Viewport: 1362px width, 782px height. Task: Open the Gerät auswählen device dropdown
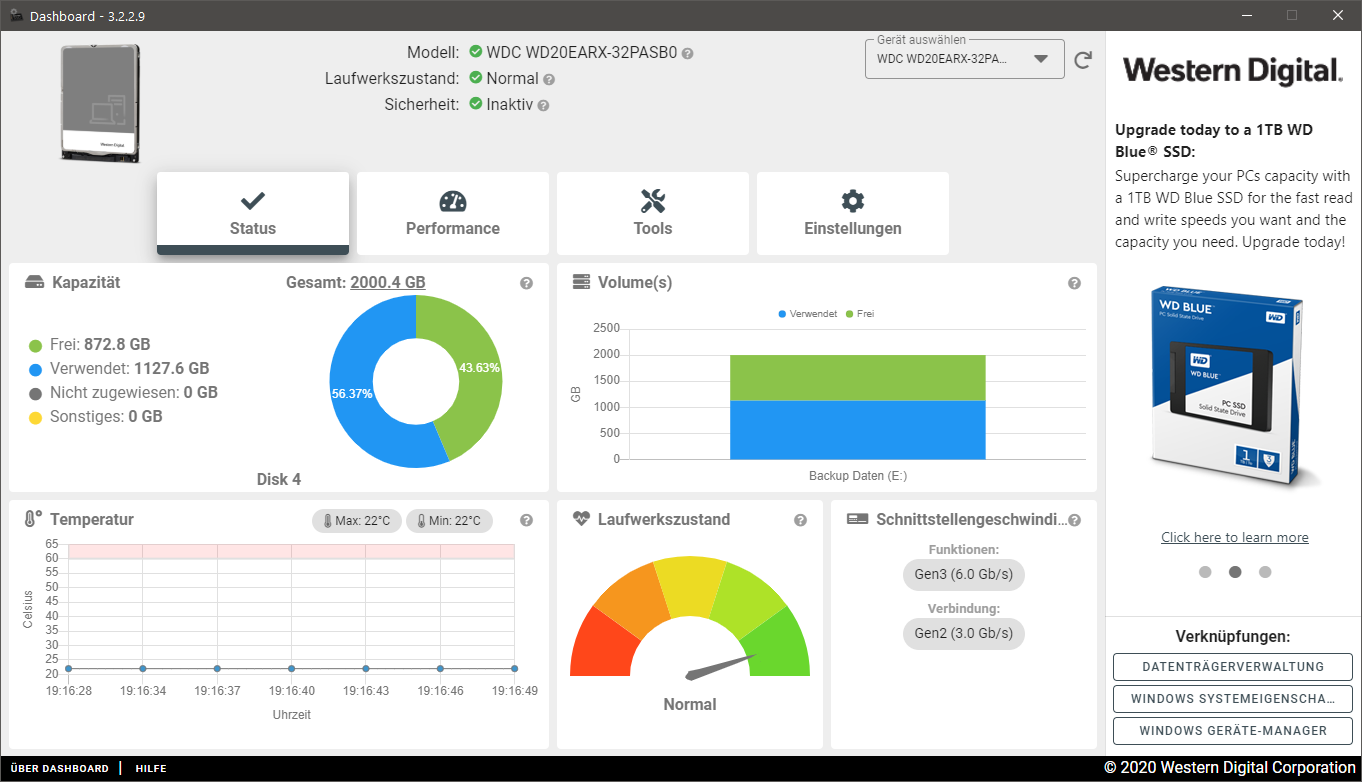[x=964, y=59]
